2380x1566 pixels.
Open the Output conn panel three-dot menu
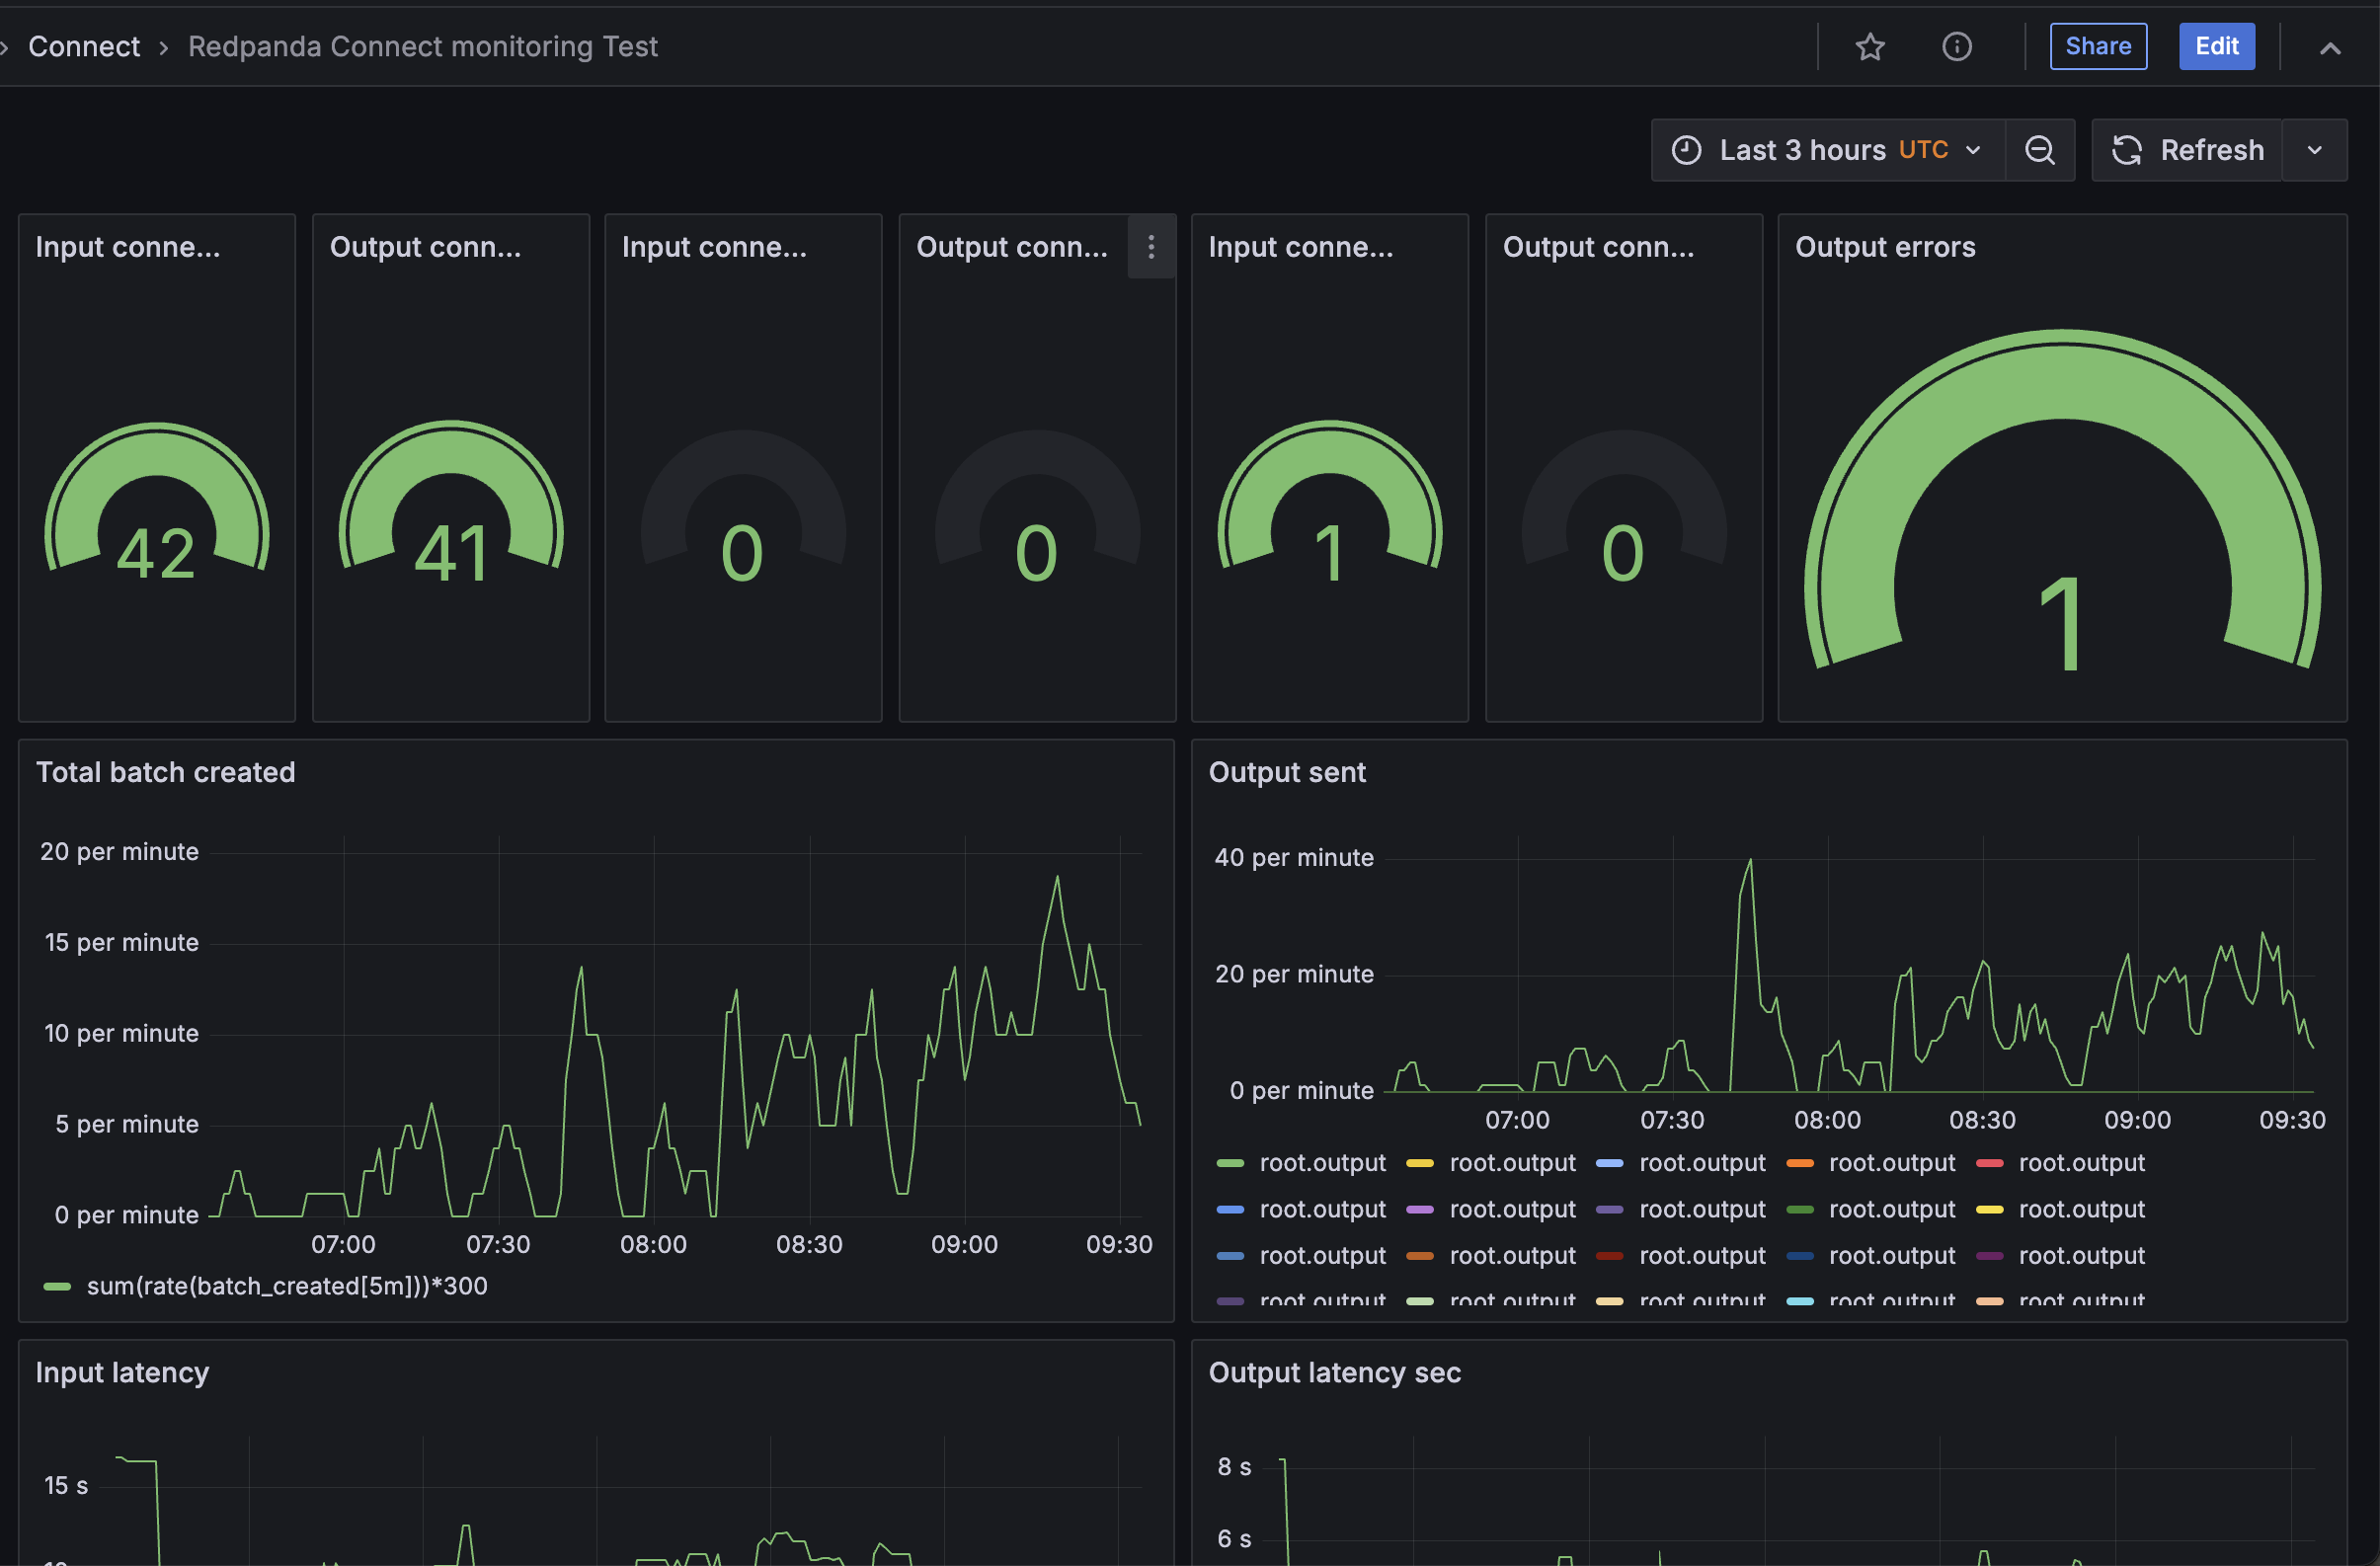pos(1151,247)
